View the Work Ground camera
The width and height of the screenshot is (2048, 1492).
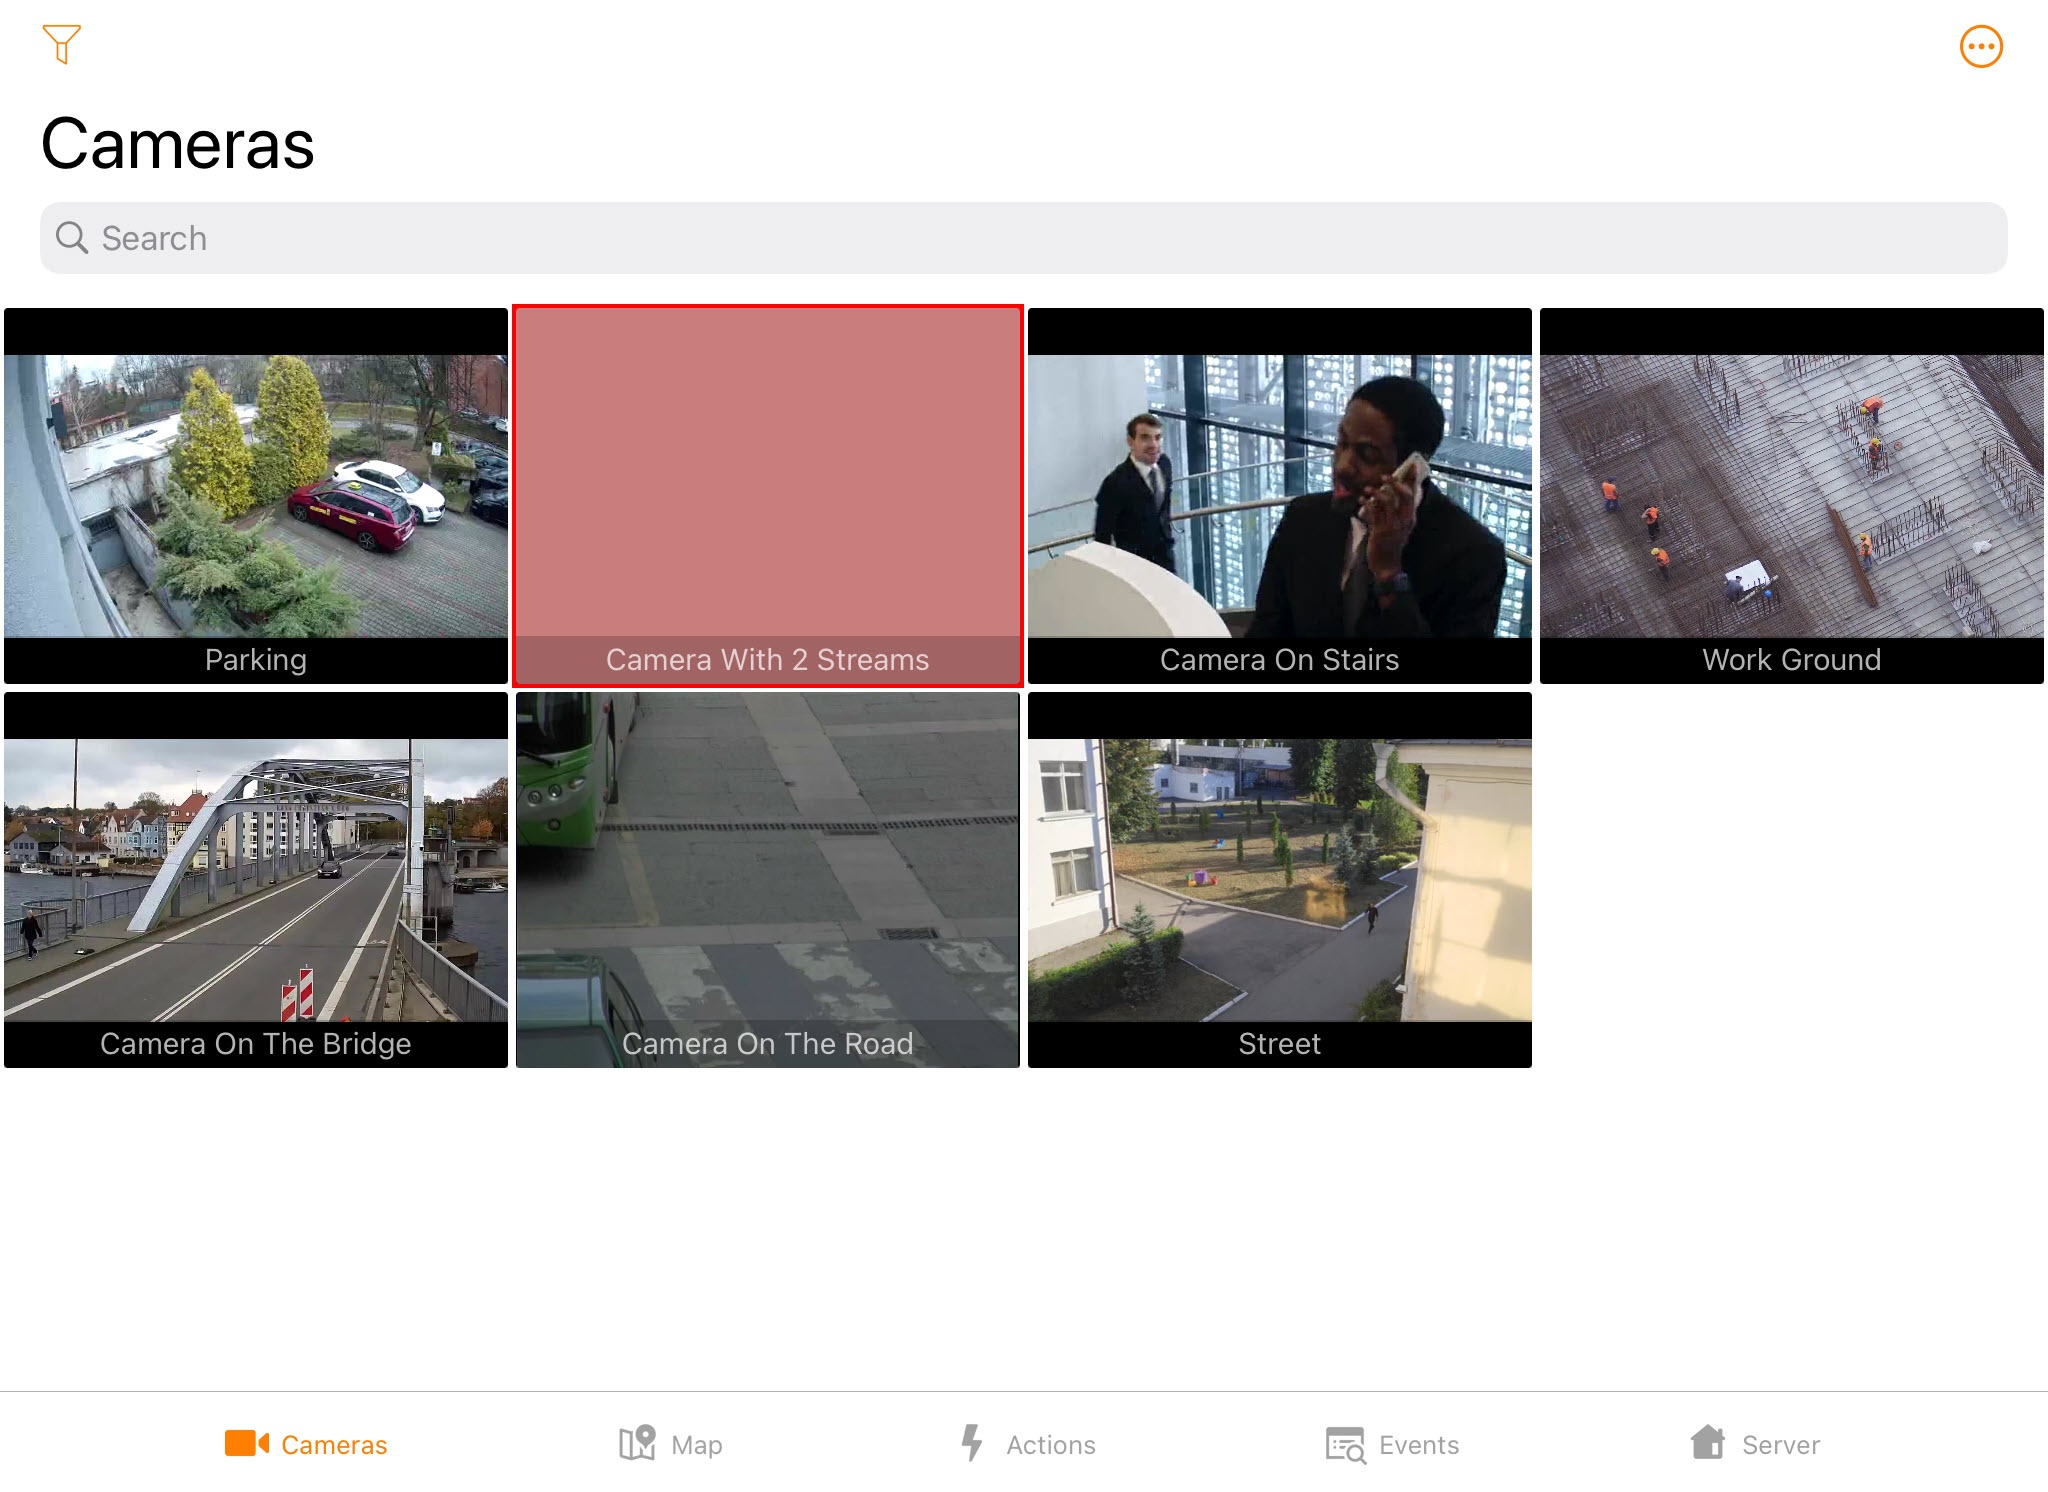tap(1791, 496)
